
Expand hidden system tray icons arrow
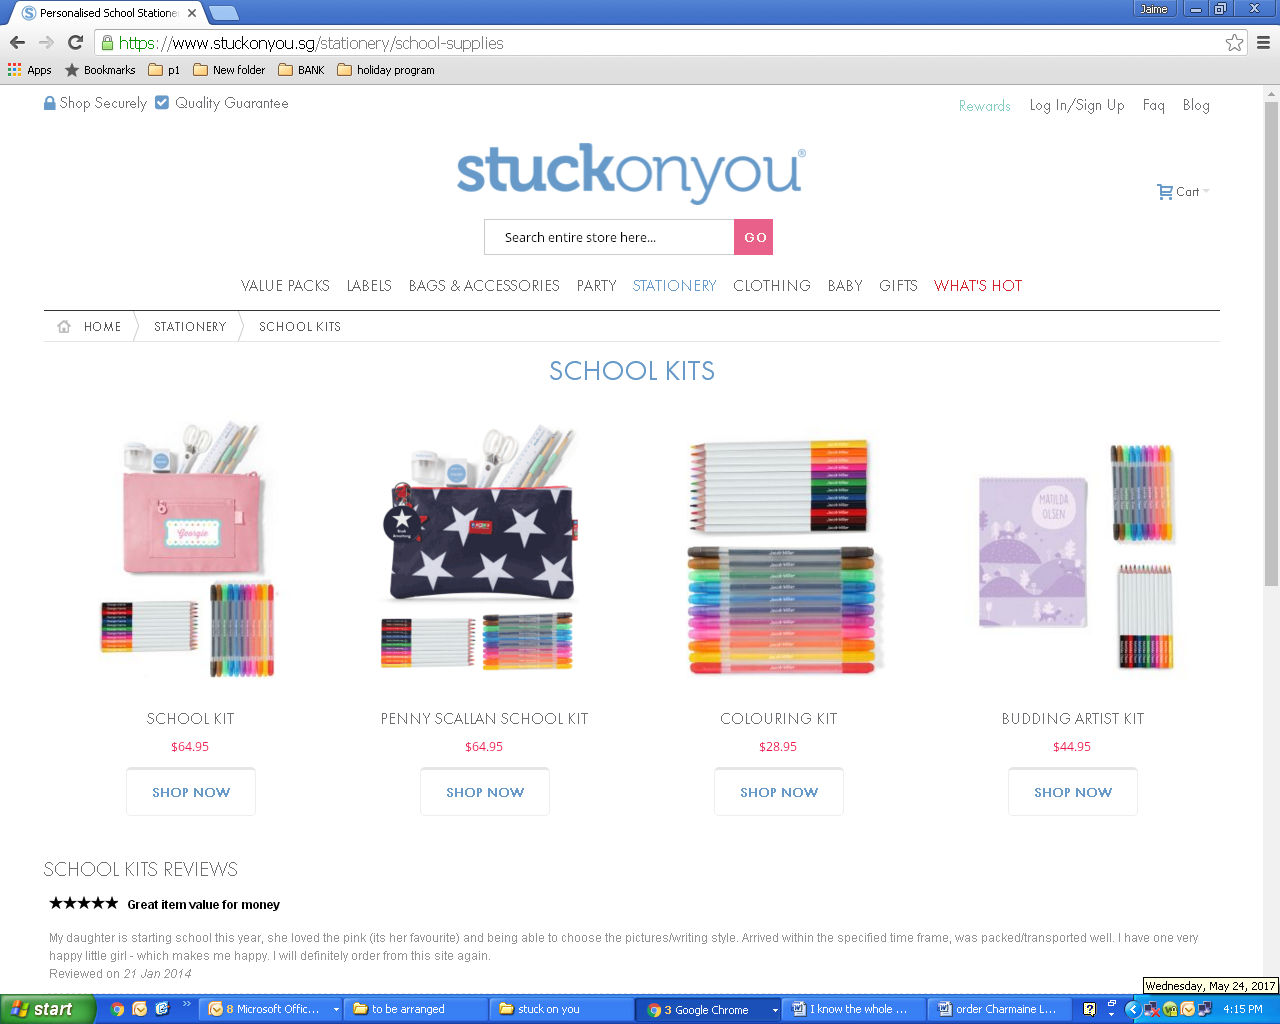pyautogui.click(x=1132, y=1009)
